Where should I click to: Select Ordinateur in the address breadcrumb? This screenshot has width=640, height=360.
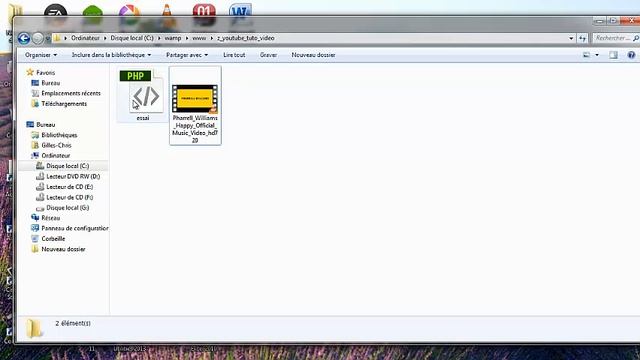85,38
